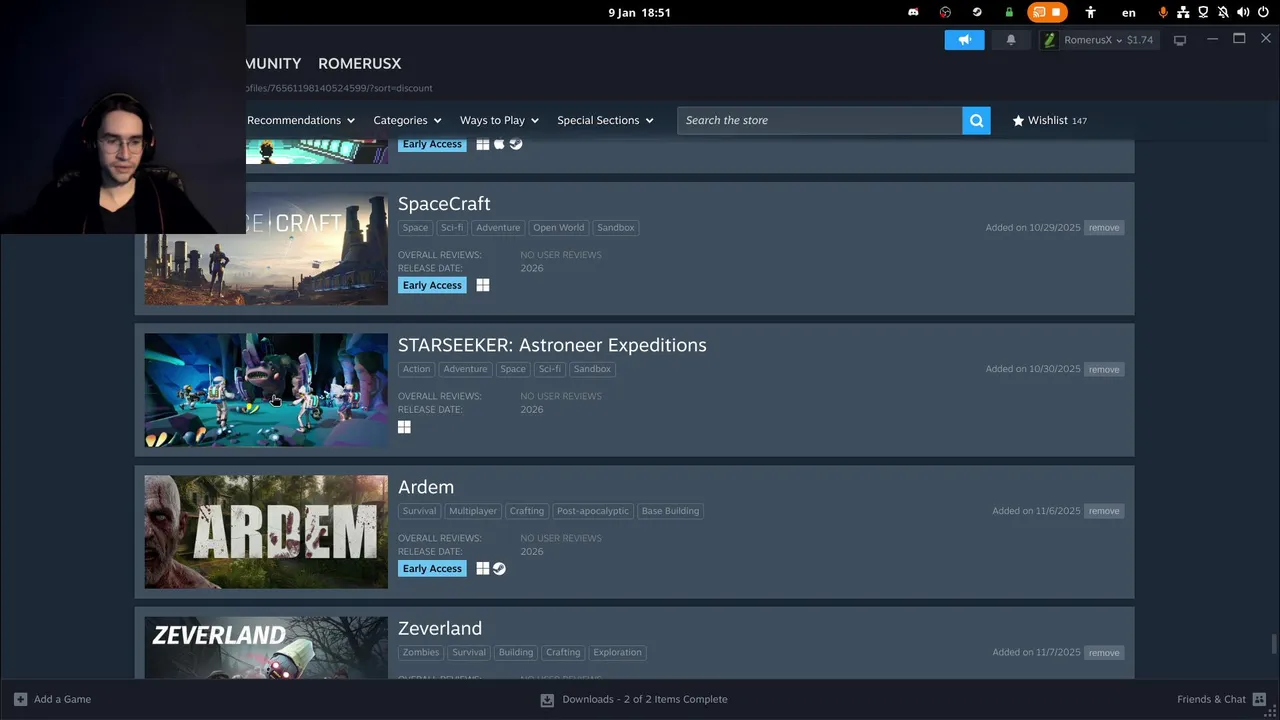The width and height of the screenshot is (1280, 720).
Task: Click the green lock tray icon
Action: point(1009,12)
